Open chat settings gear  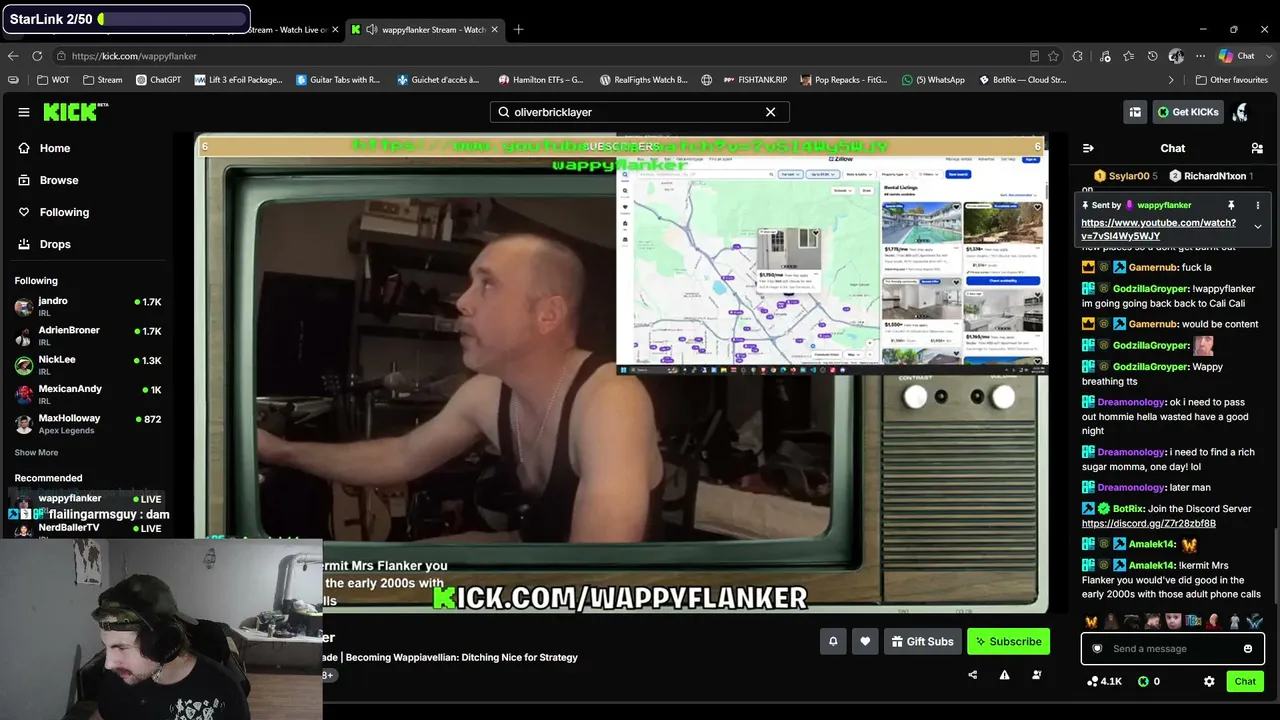(1209, 681)
